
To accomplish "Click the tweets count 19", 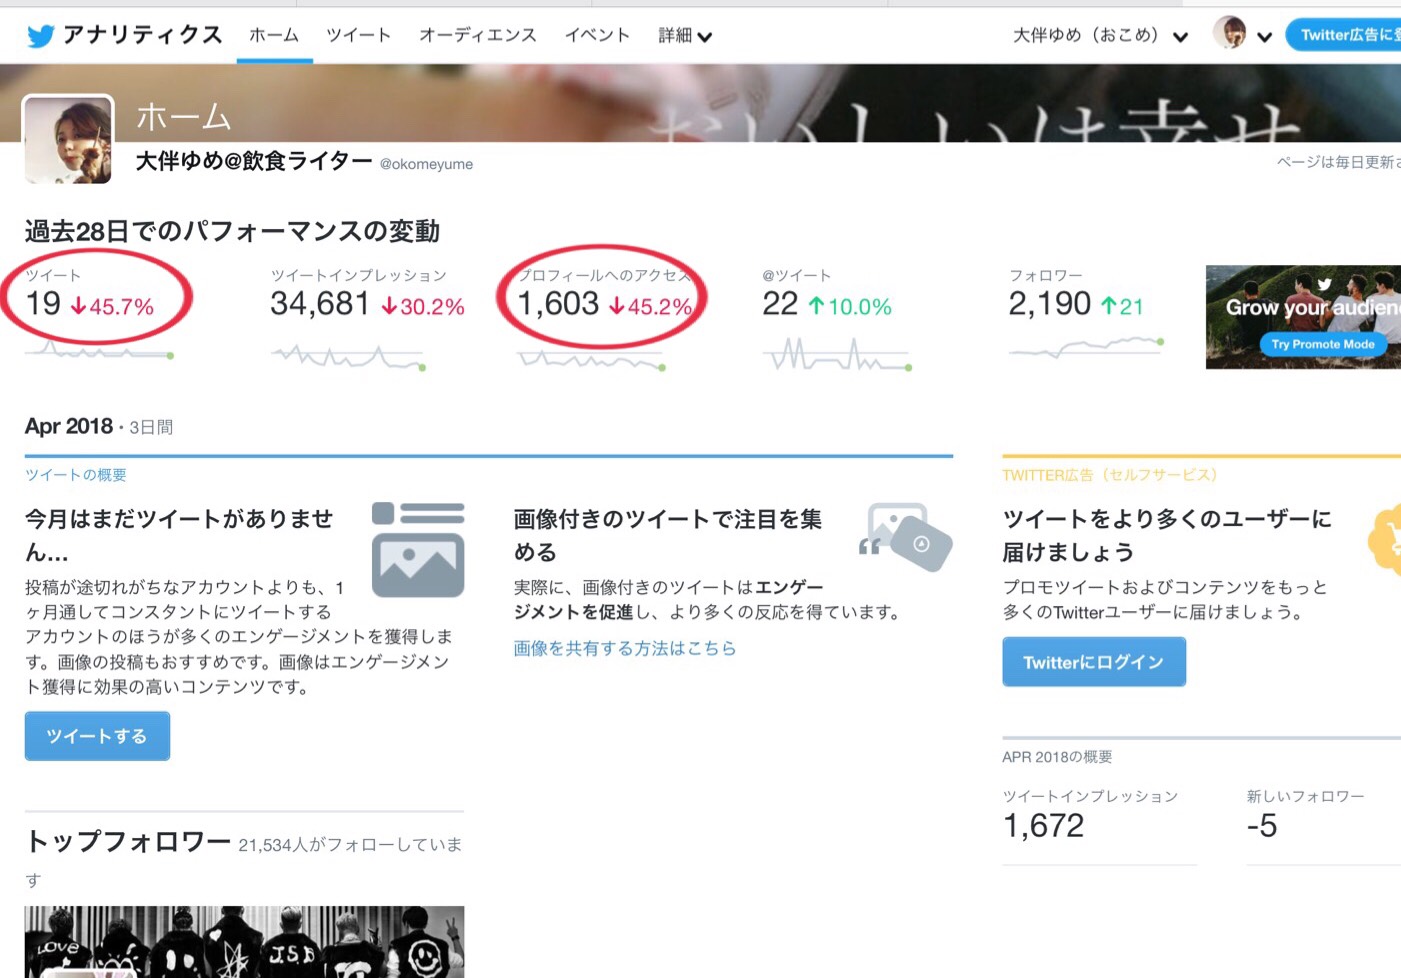I will coord(43,303).
